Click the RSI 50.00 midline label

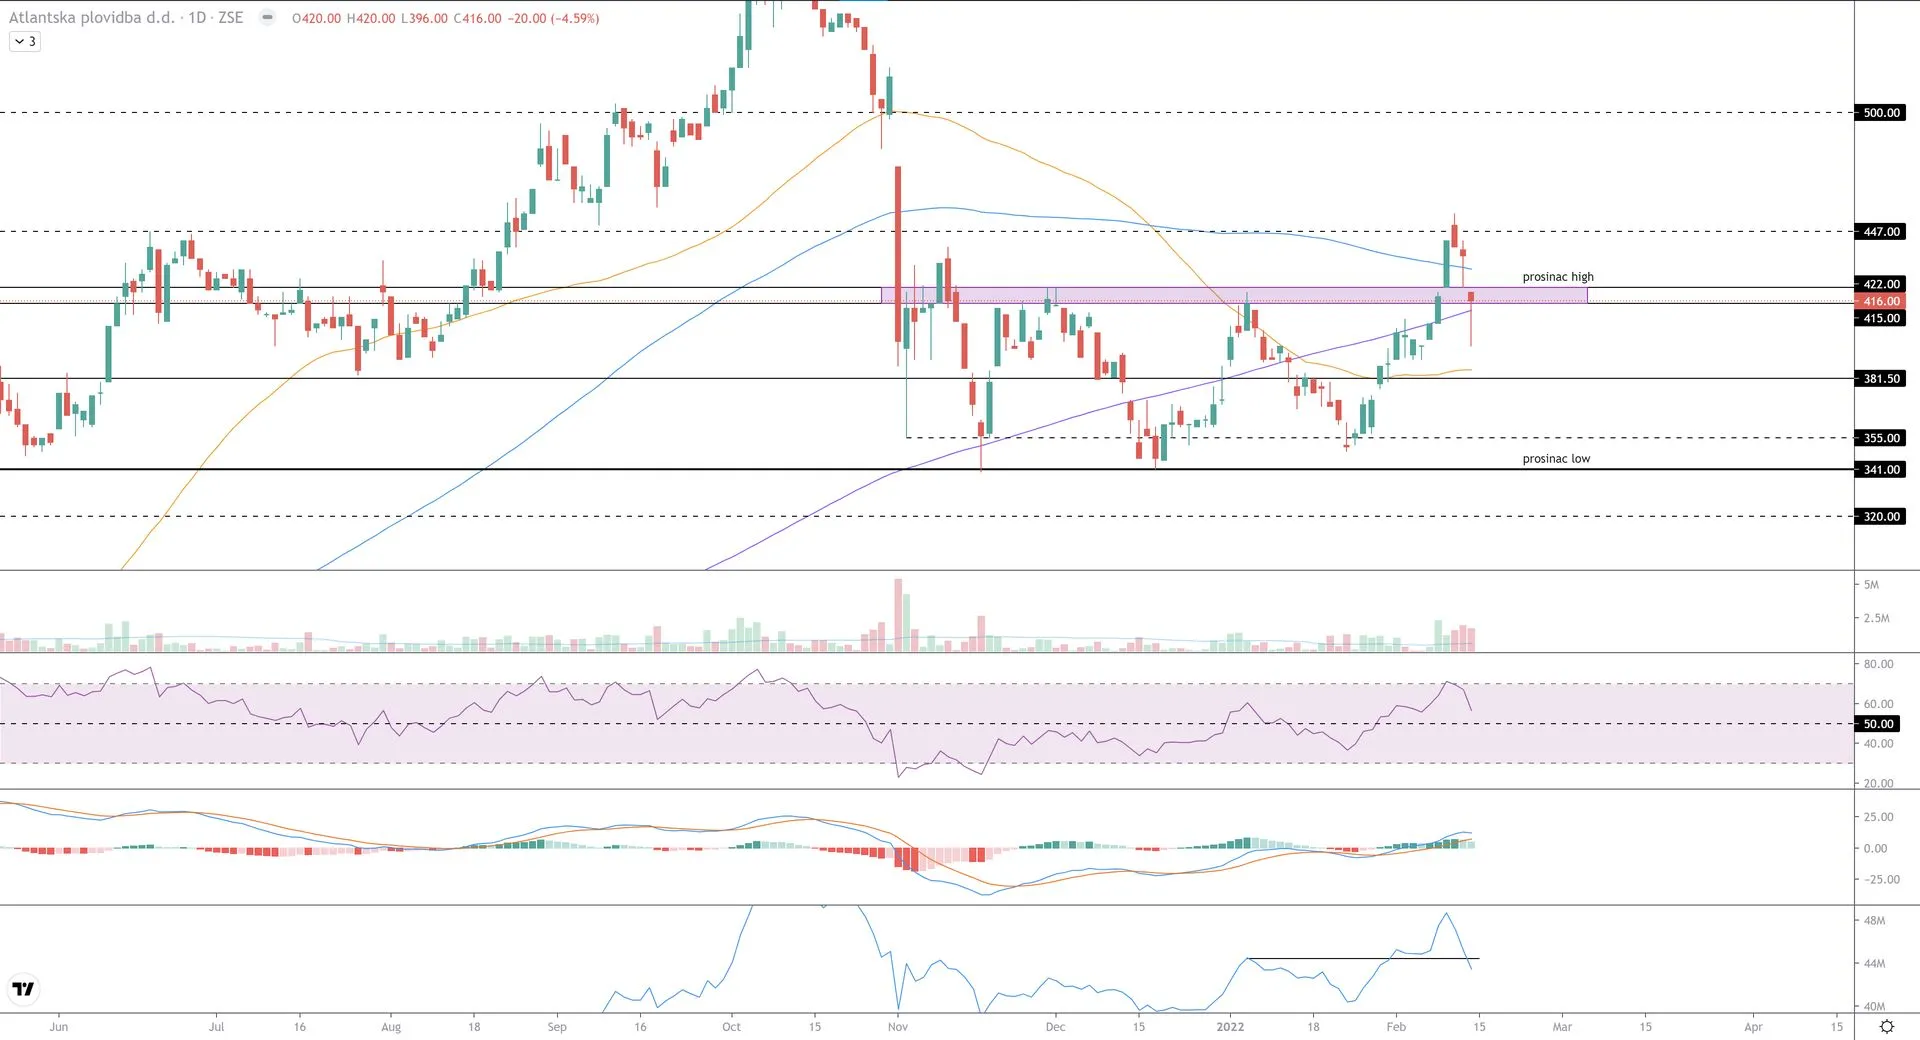pyautogui.click(x=1878, y=724)
